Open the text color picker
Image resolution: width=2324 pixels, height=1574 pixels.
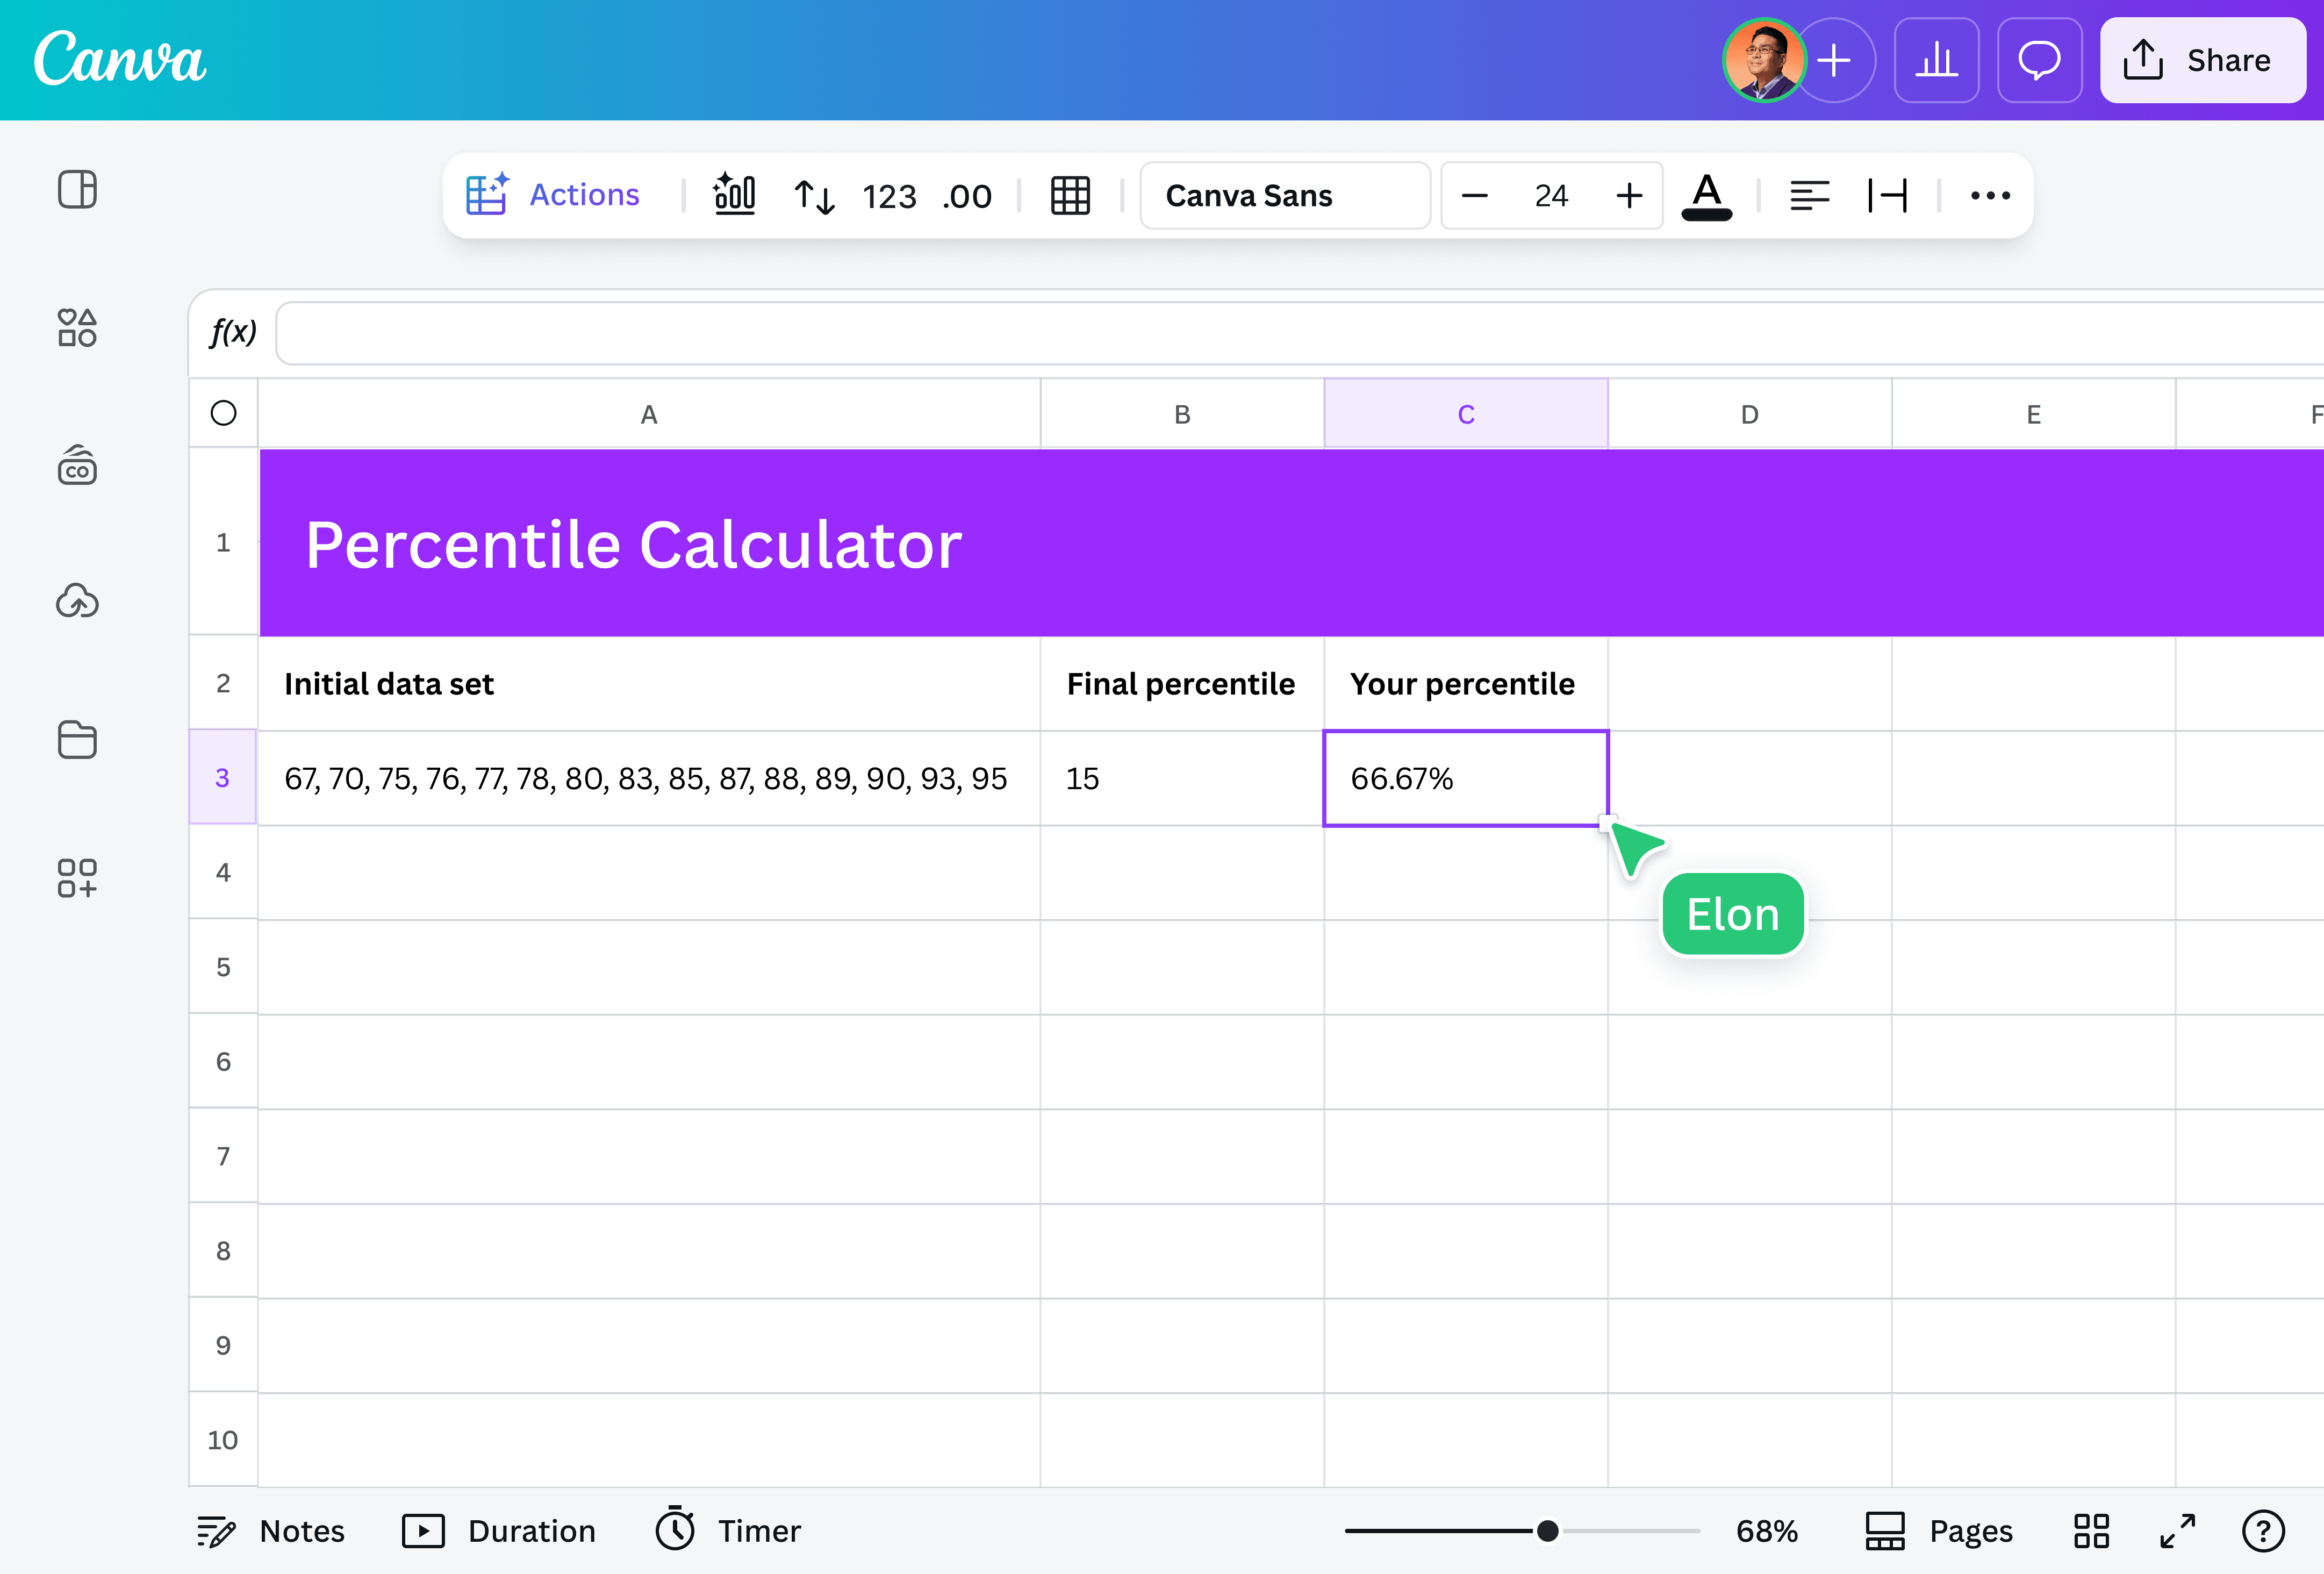pos(1707,196)
